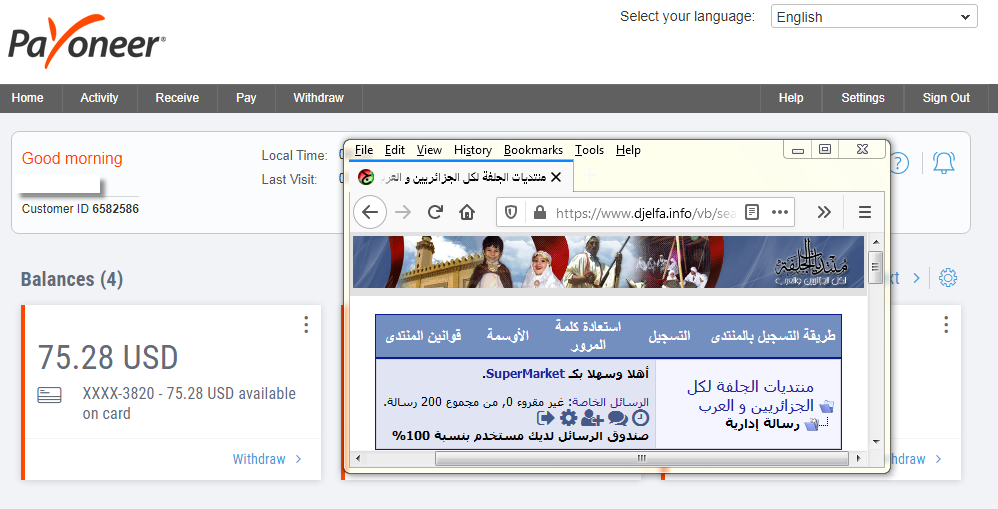This screenshot has height=509, width=998.
Task: Open the language selection dropdown
Action: [874, 17]
